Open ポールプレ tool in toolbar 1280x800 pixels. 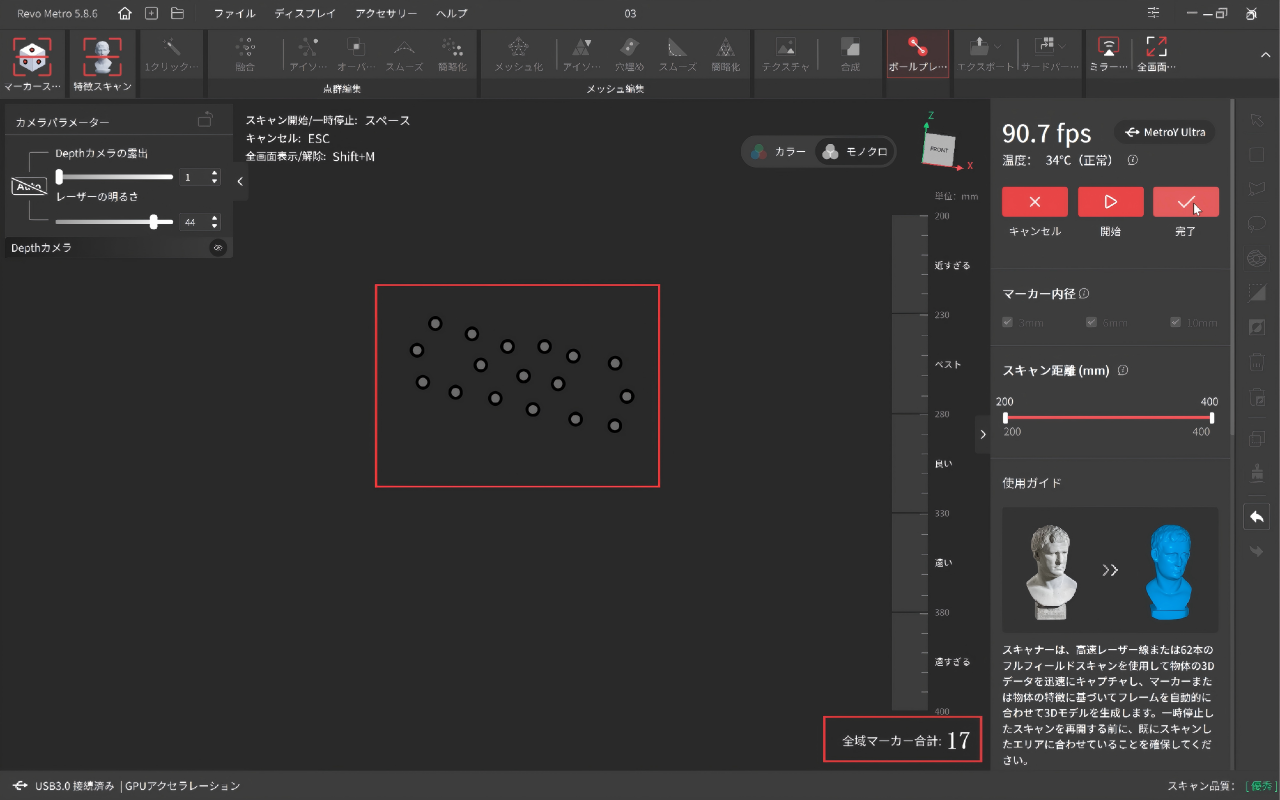coord(917,55)
